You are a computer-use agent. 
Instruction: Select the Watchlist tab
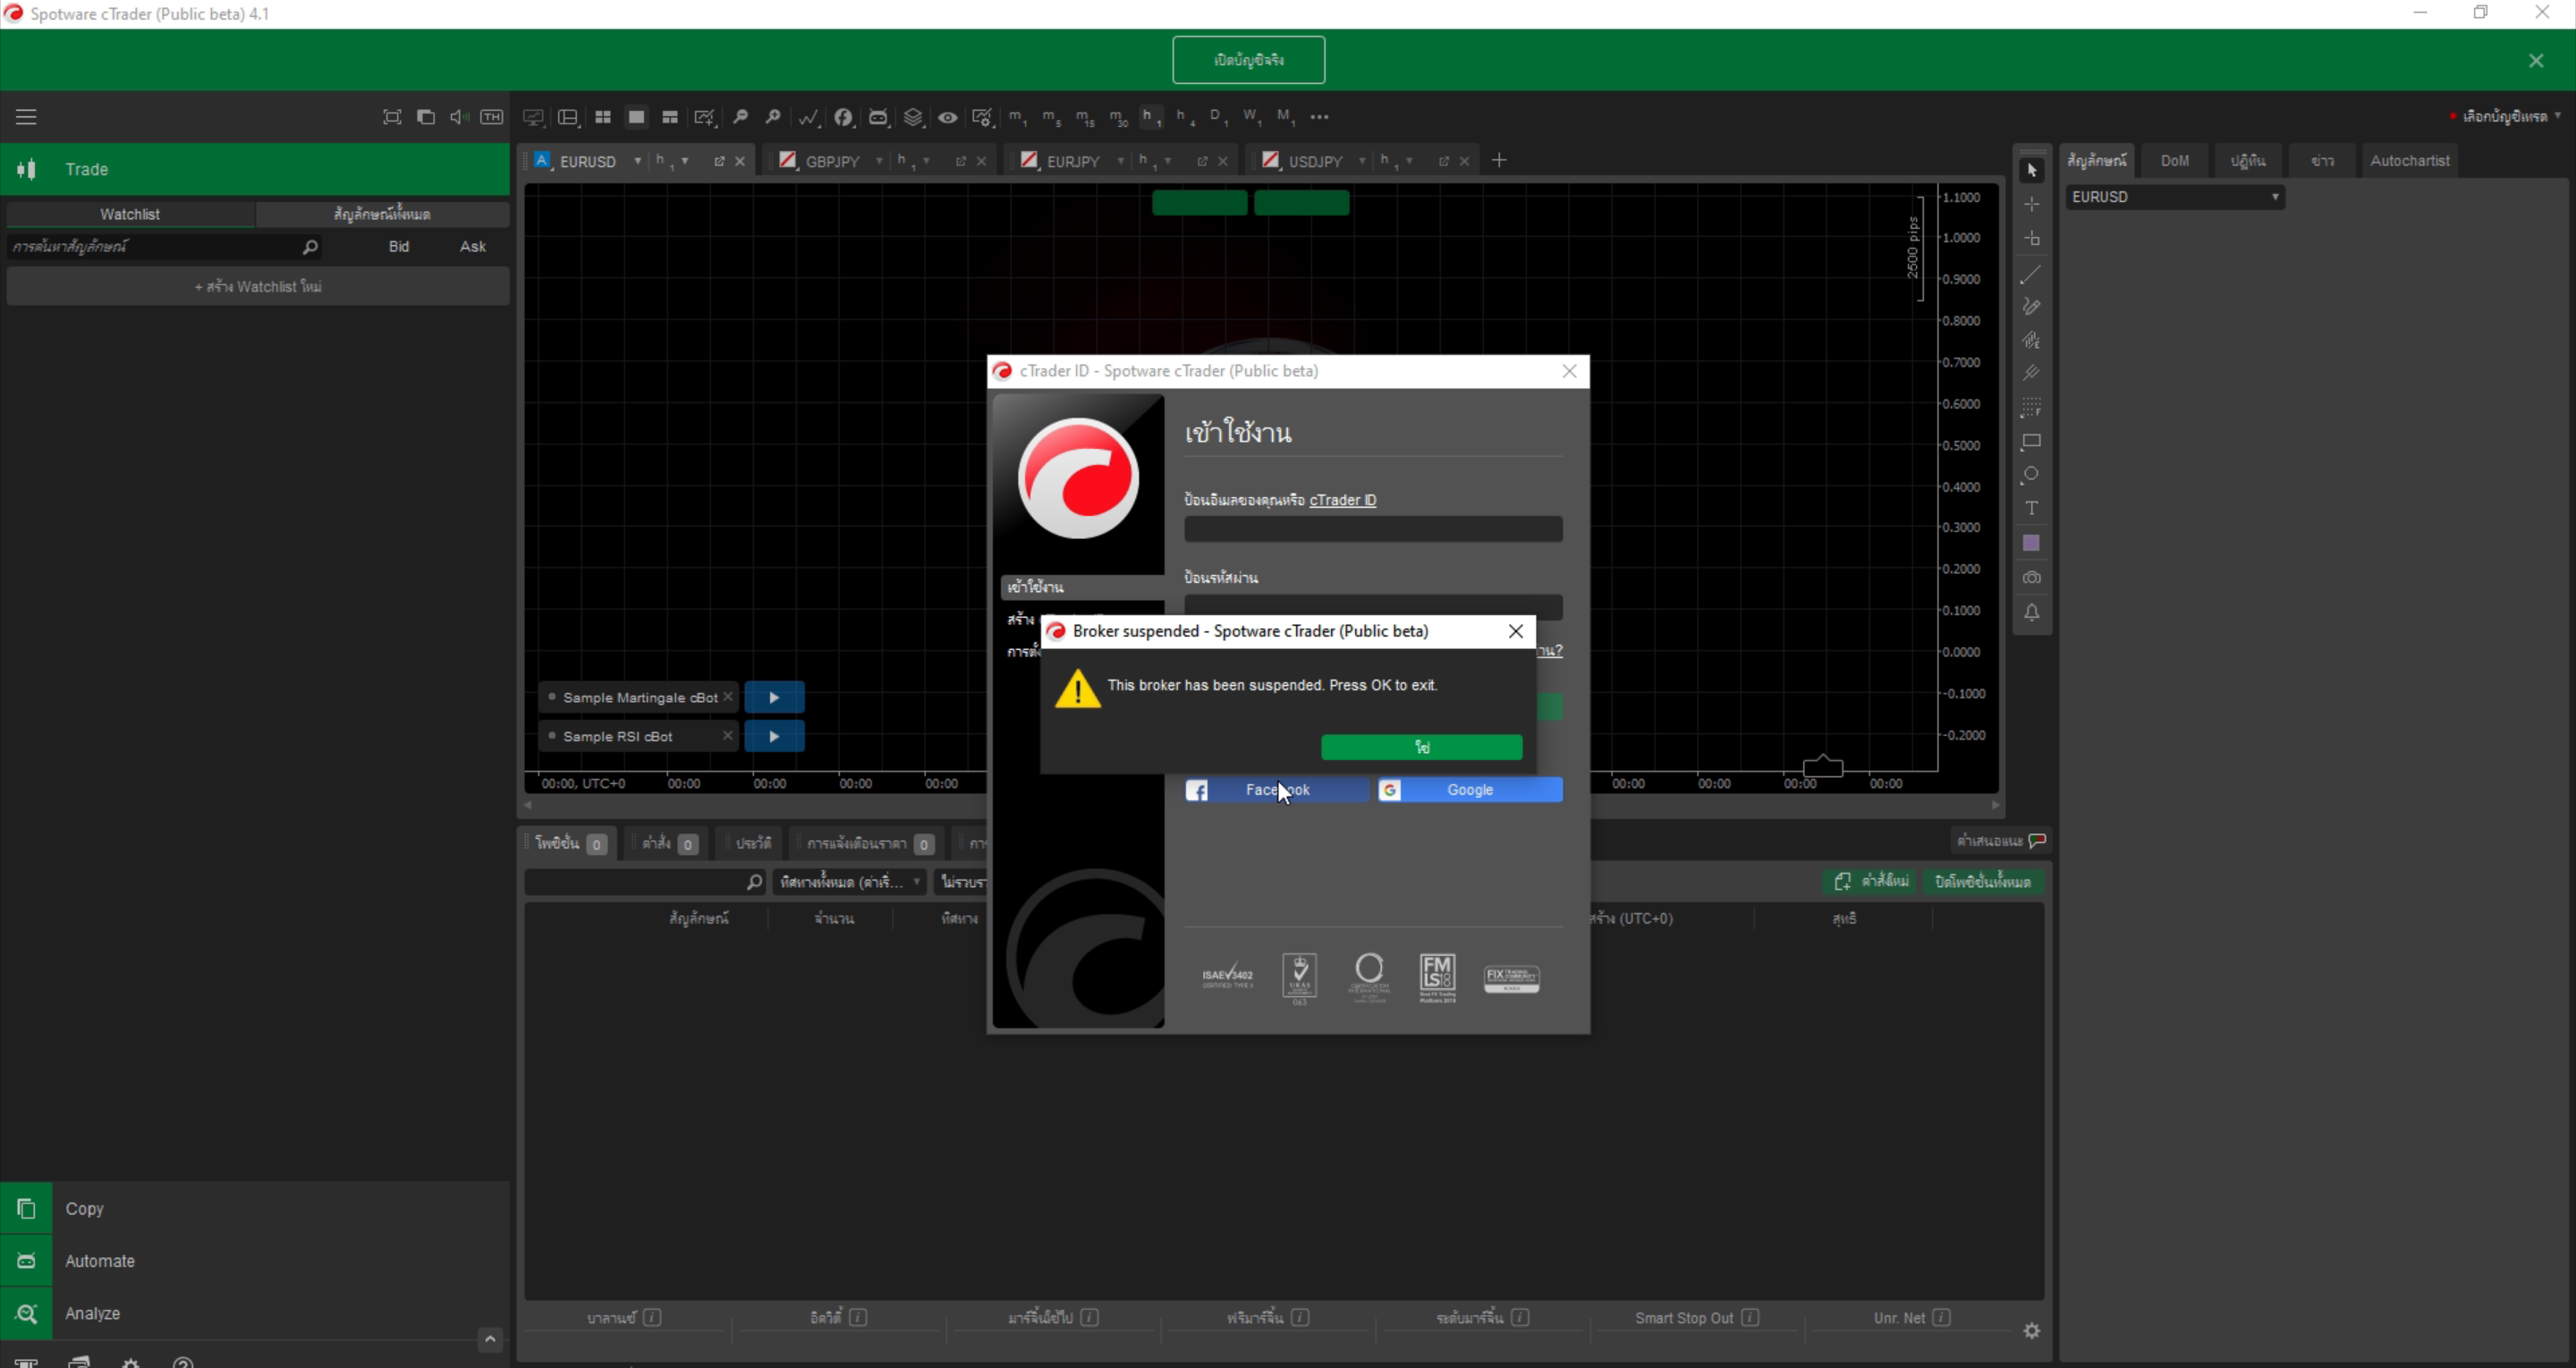pos(130,214)
